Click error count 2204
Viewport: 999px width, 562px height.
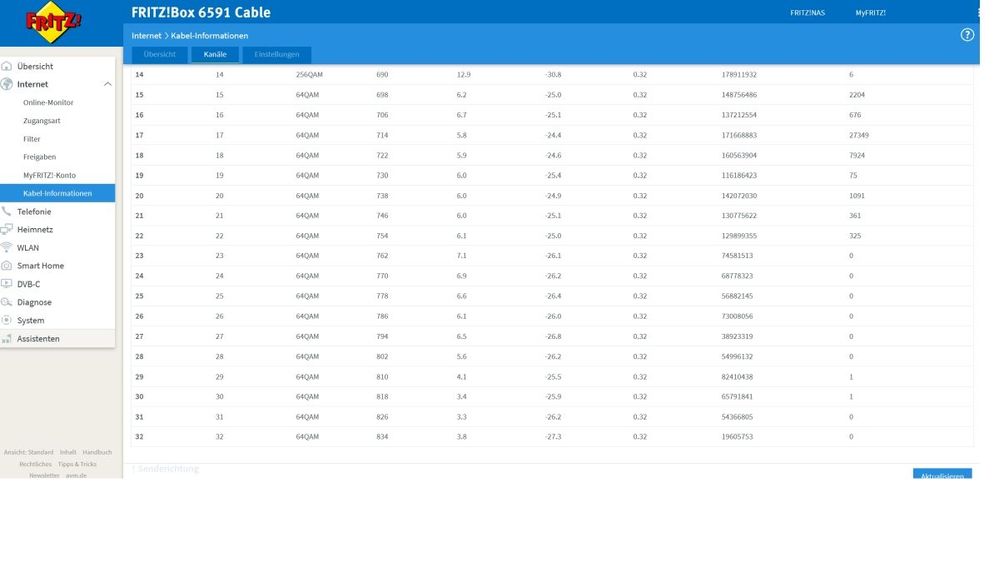pyautogui.click(x=857, y=95)
